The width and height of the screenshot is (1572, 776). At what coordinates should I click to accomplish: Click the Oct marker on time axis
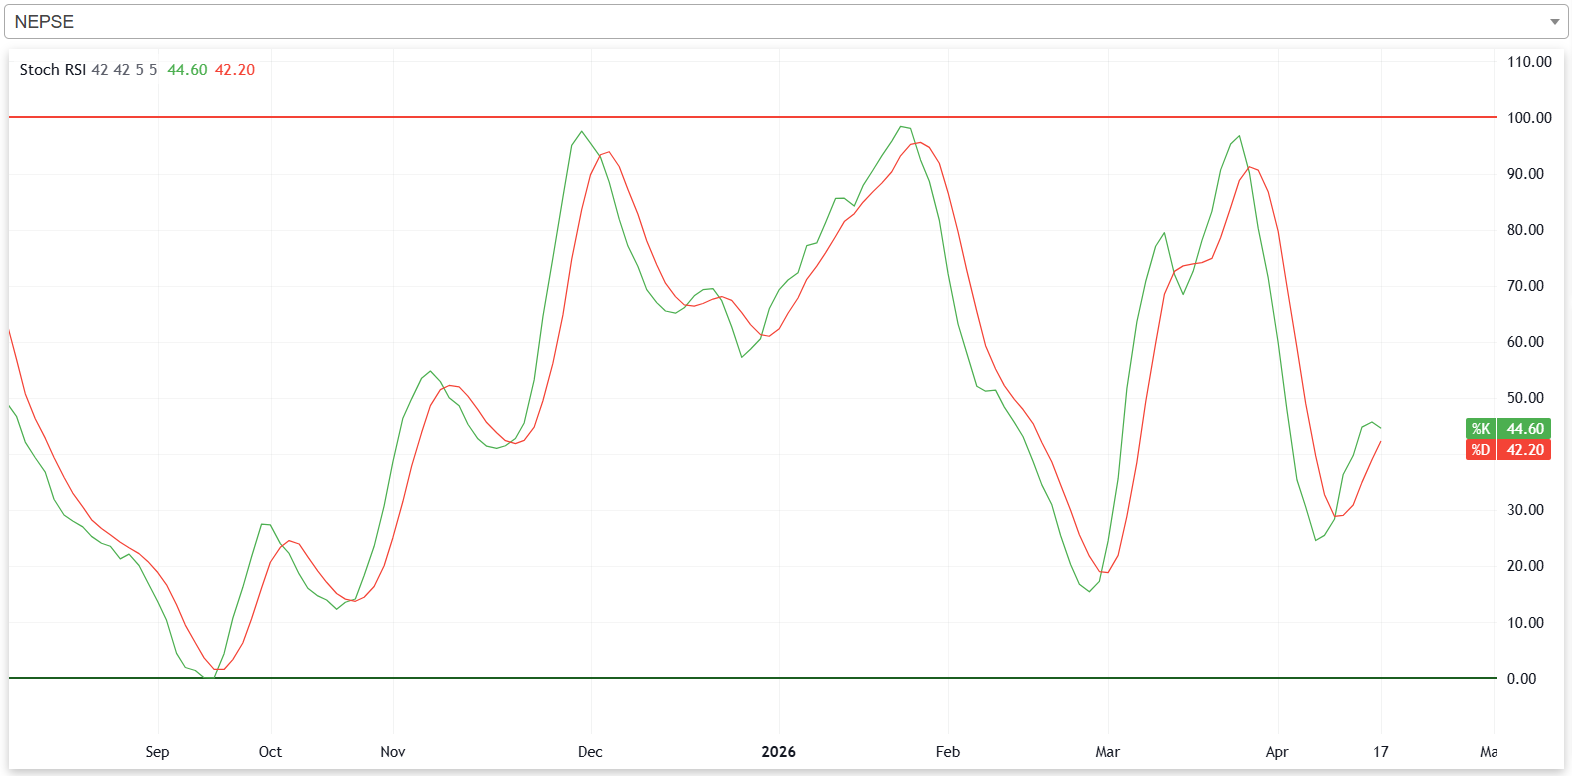pyautogui.click(x=270, y=752)
